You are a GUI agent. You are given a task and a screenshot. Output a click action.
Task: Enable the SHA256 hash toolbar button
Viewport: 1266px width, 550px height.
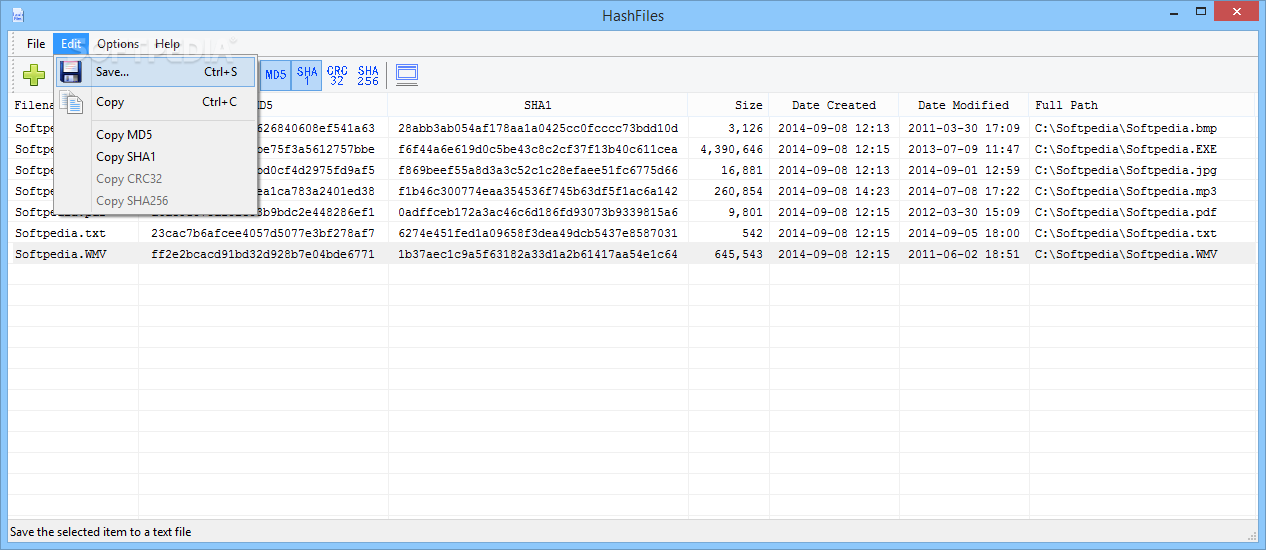tap(368, 74)
